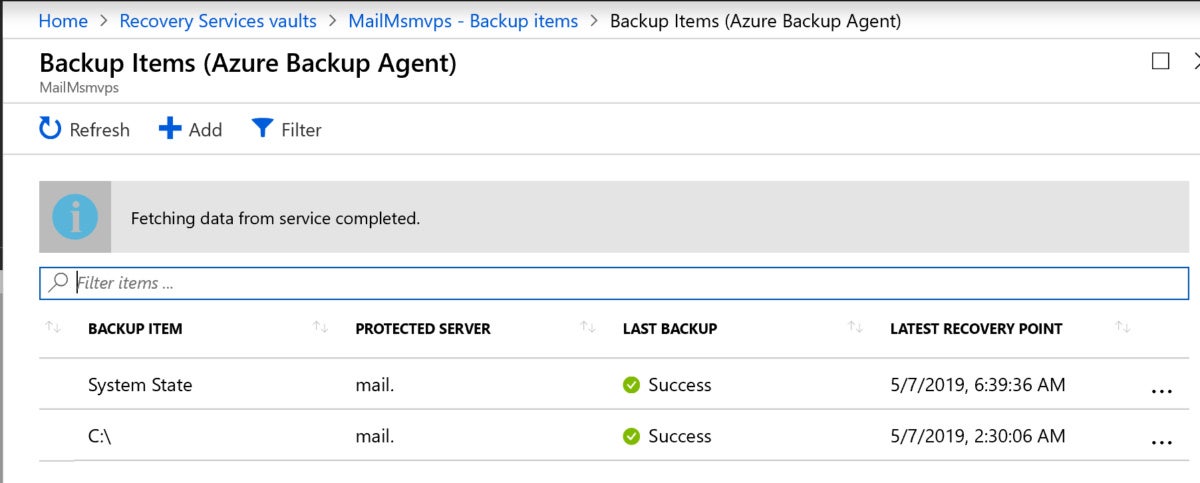Screen dimensions: 1200x483
Task: Open the Filter funnel icon
Action: point(262,128)
